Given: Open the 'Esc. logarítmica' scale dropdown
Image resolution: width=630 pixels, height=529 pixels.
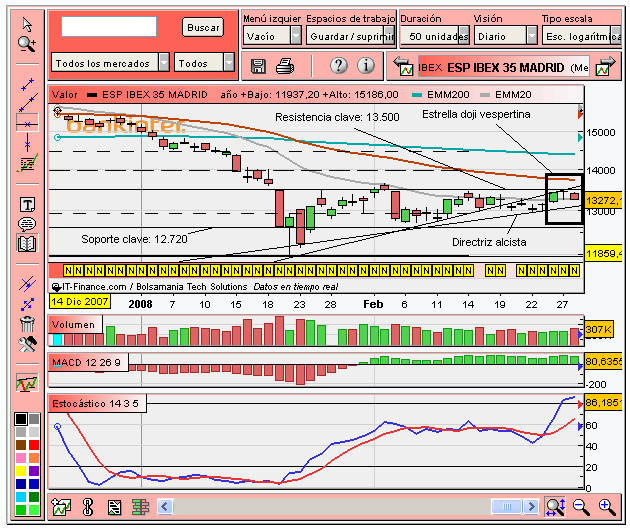Looking at the screenshot, I should coord(581,36).
